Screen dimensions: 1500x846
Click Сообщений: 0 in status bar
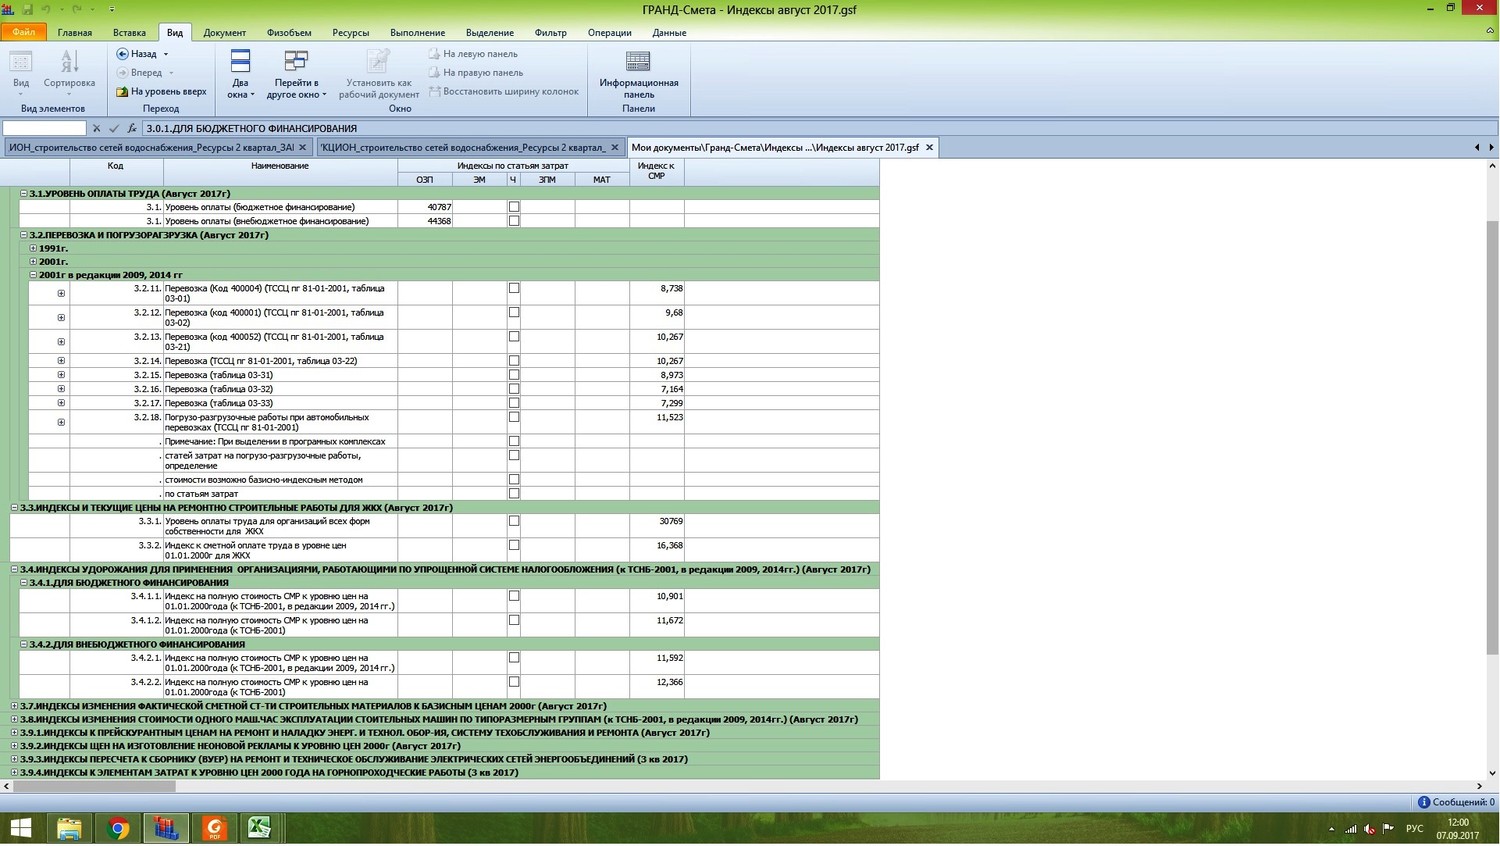pos(1456,802)
